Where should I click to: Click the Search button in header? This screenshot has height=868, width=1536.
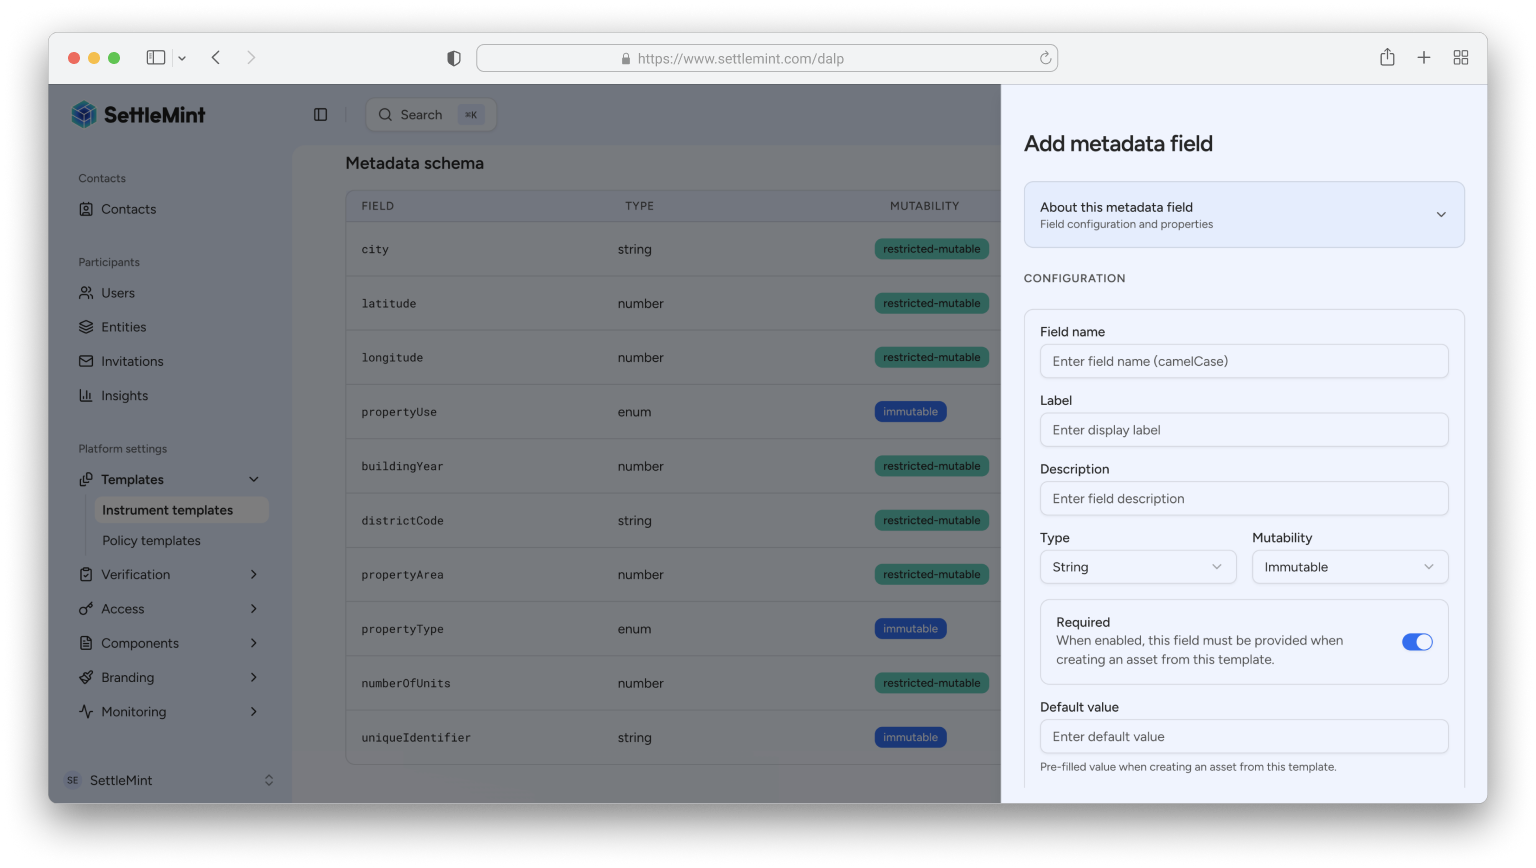pos(430,115)
